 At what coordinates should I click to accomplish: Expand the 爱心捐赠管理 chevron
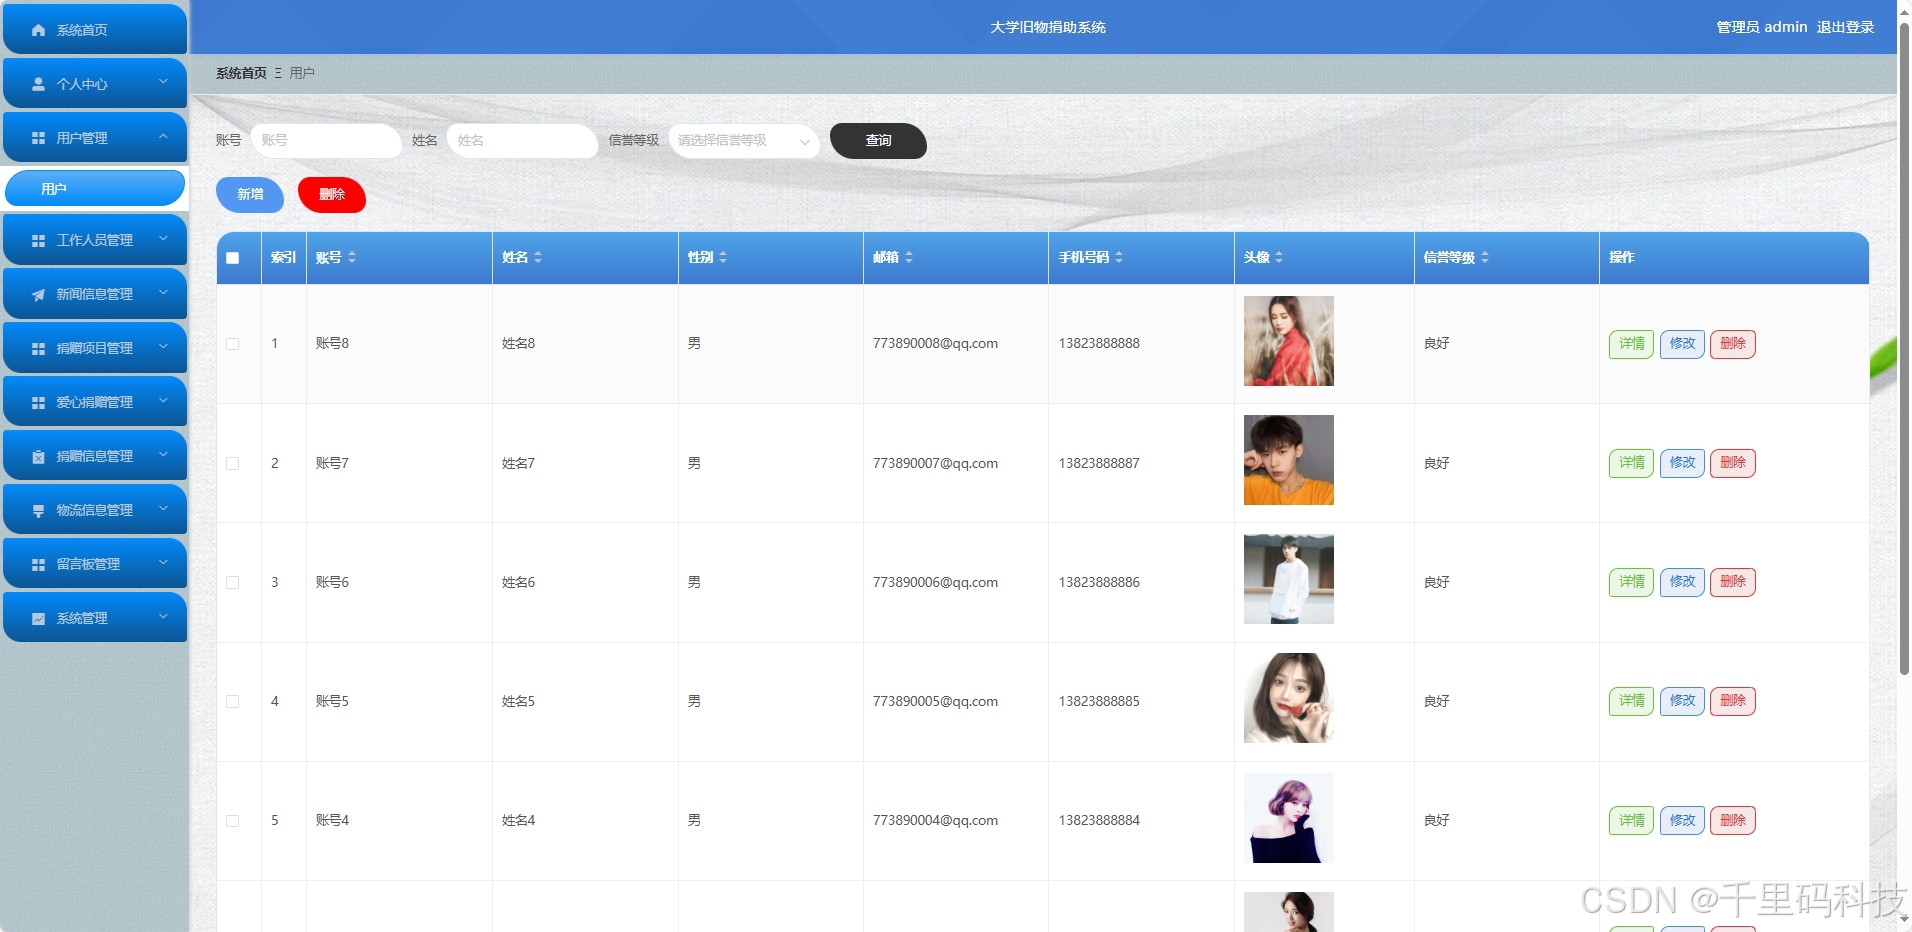[163, 401]
